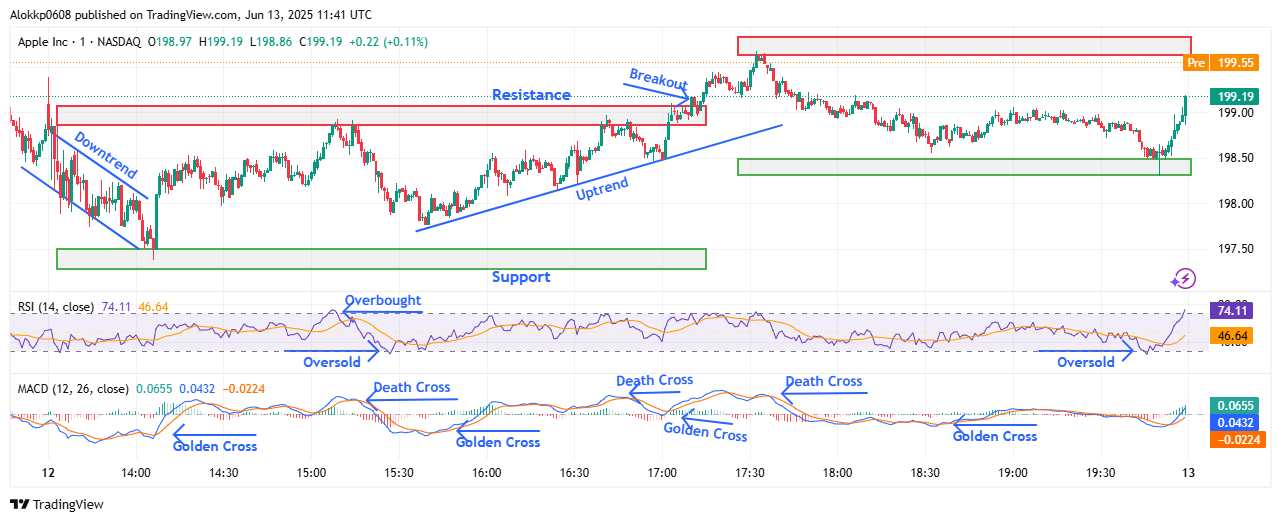Select the Support text annotation
Screen dimensions: 1281x522
(x=520, y=277)
